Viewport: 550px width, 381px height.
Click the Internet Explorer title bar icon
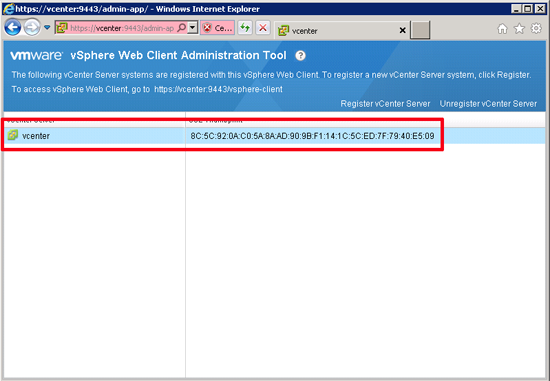click(9, 8)
